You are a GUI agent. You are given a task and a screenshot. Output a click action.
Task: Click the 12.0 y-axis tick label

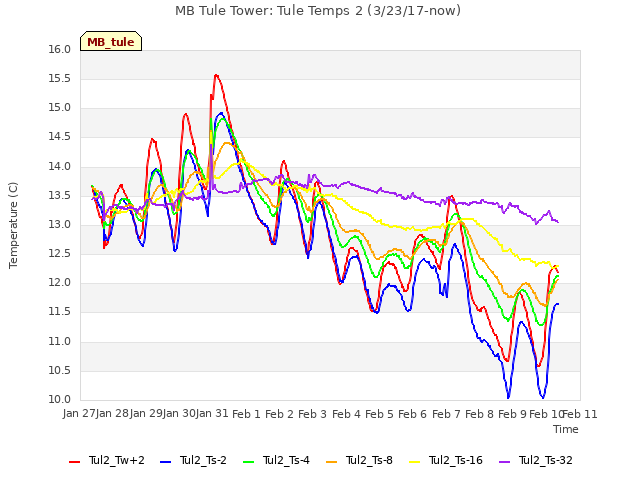click(x=60, y=283)
